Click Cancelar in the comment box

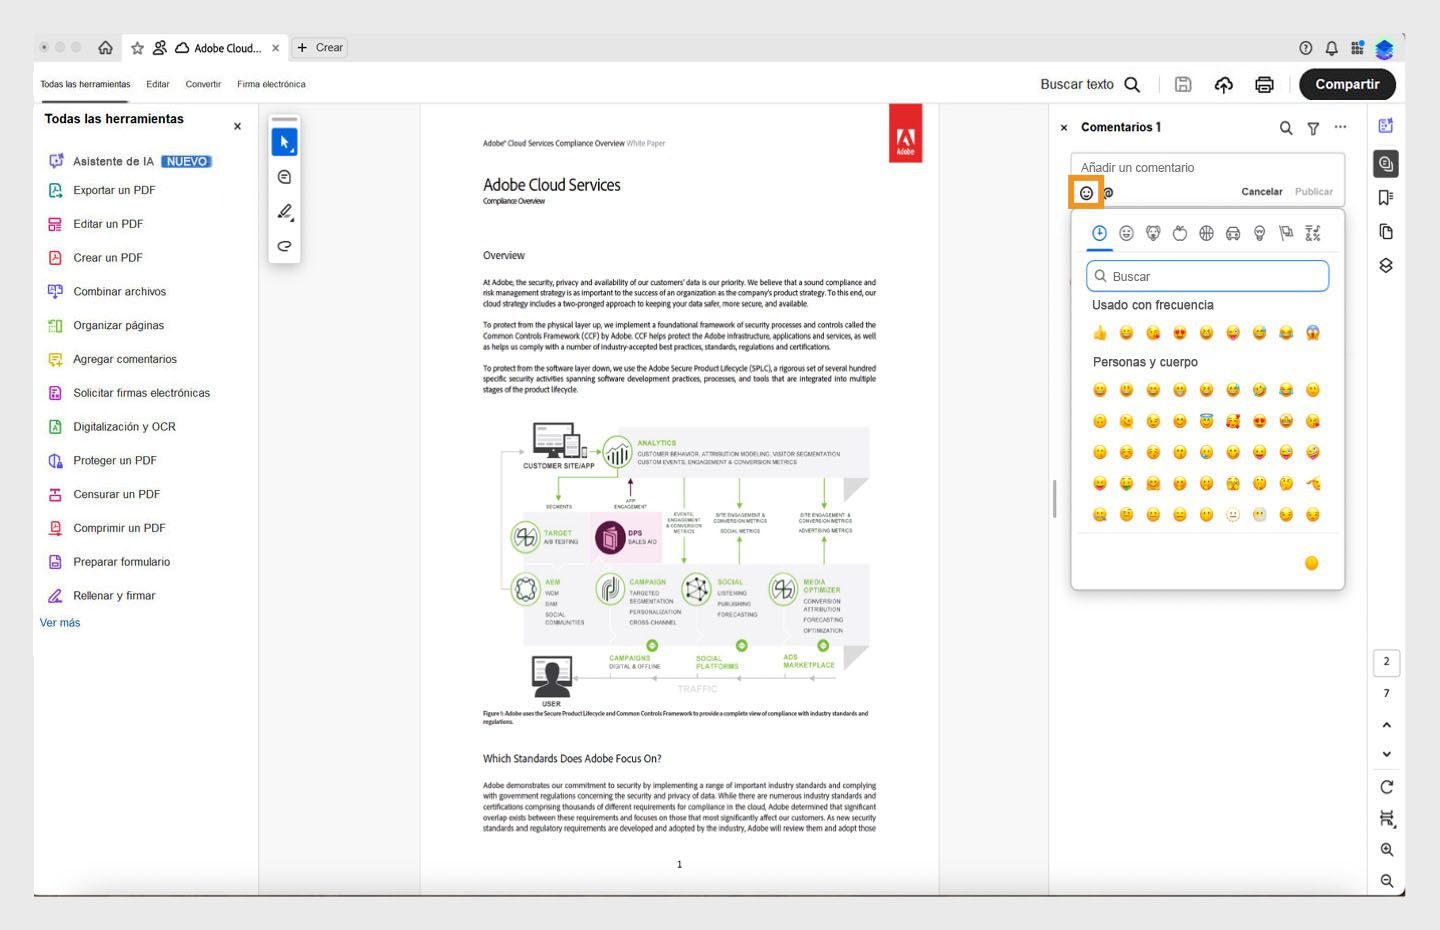(1262, 192)
